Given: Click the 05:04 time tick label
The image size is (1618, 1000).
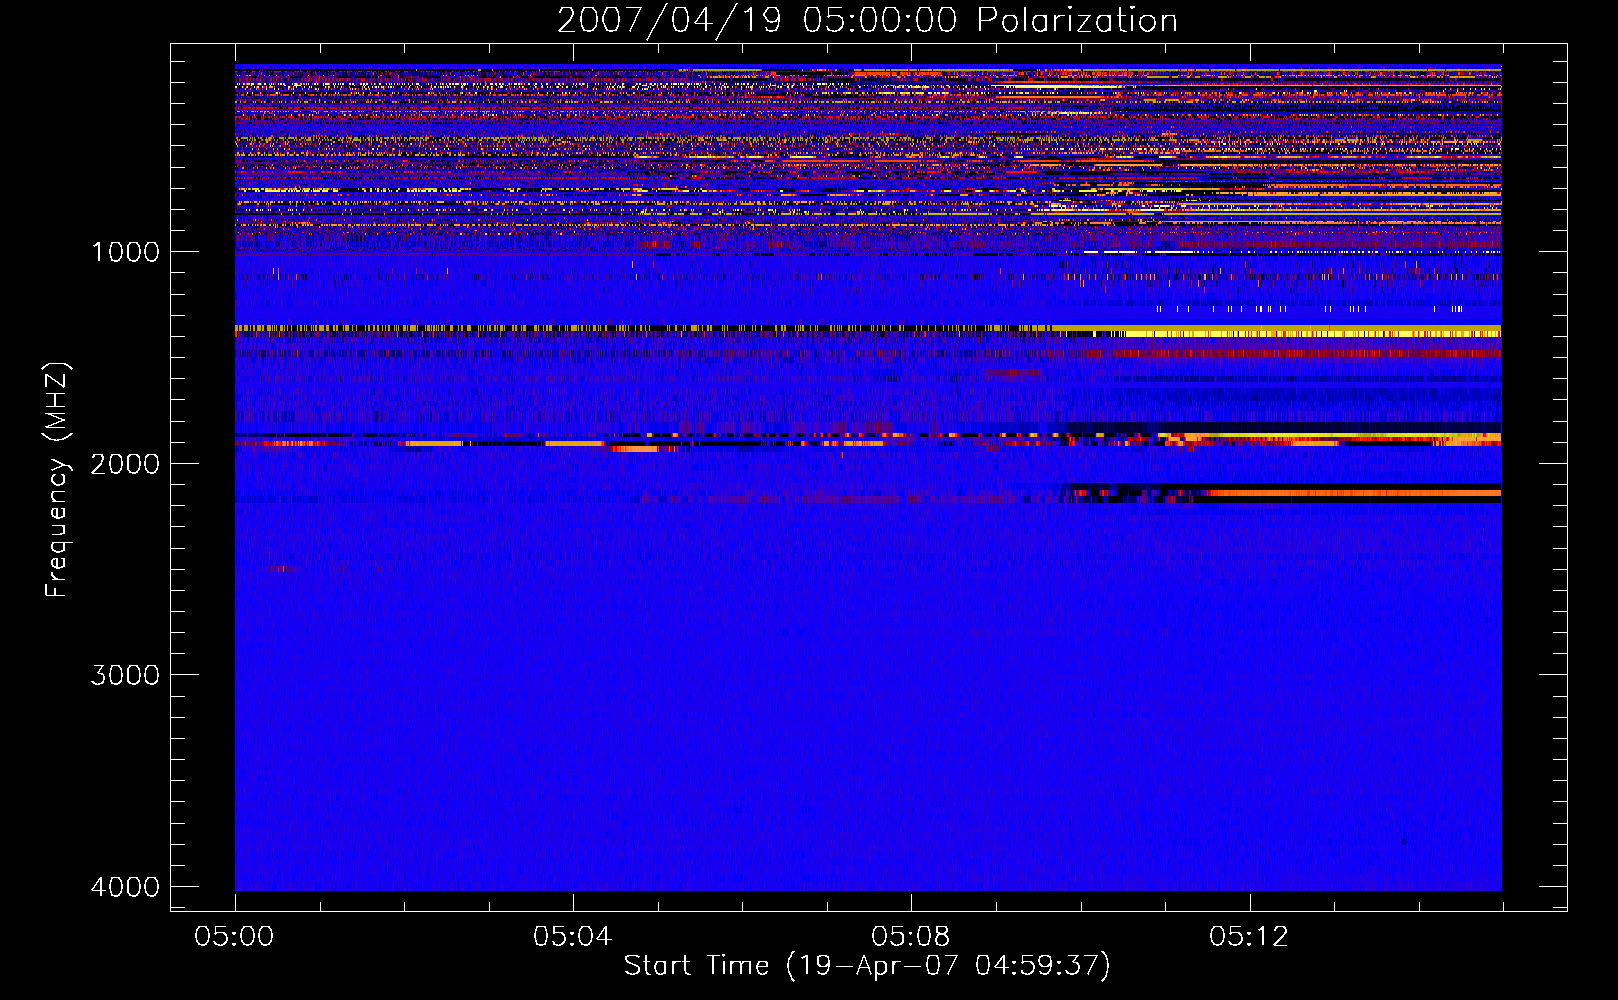Looking at the screenshot, I should 573,937.
